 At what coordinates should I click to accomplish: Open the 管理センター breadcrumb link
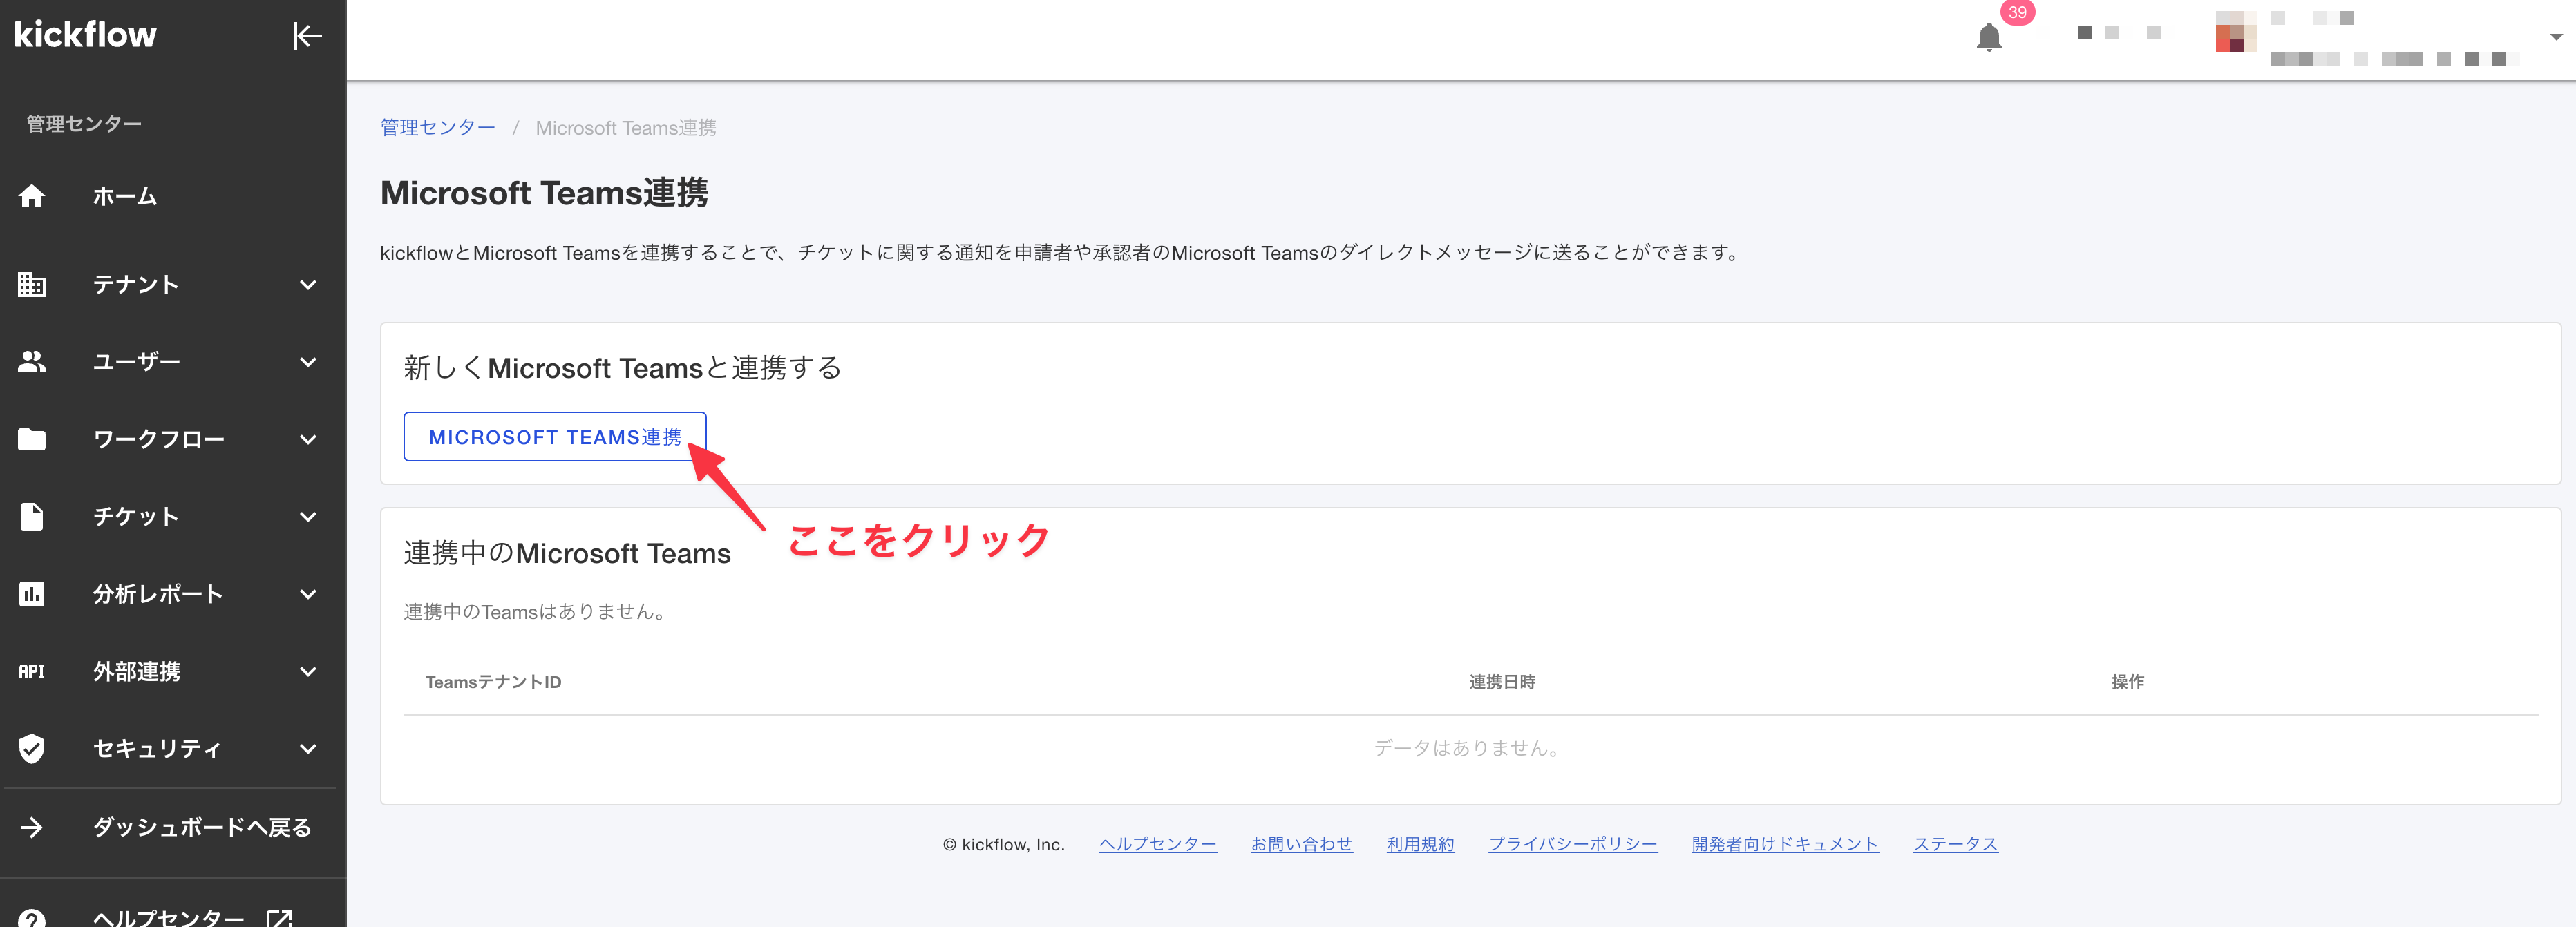tap(438, 128)
